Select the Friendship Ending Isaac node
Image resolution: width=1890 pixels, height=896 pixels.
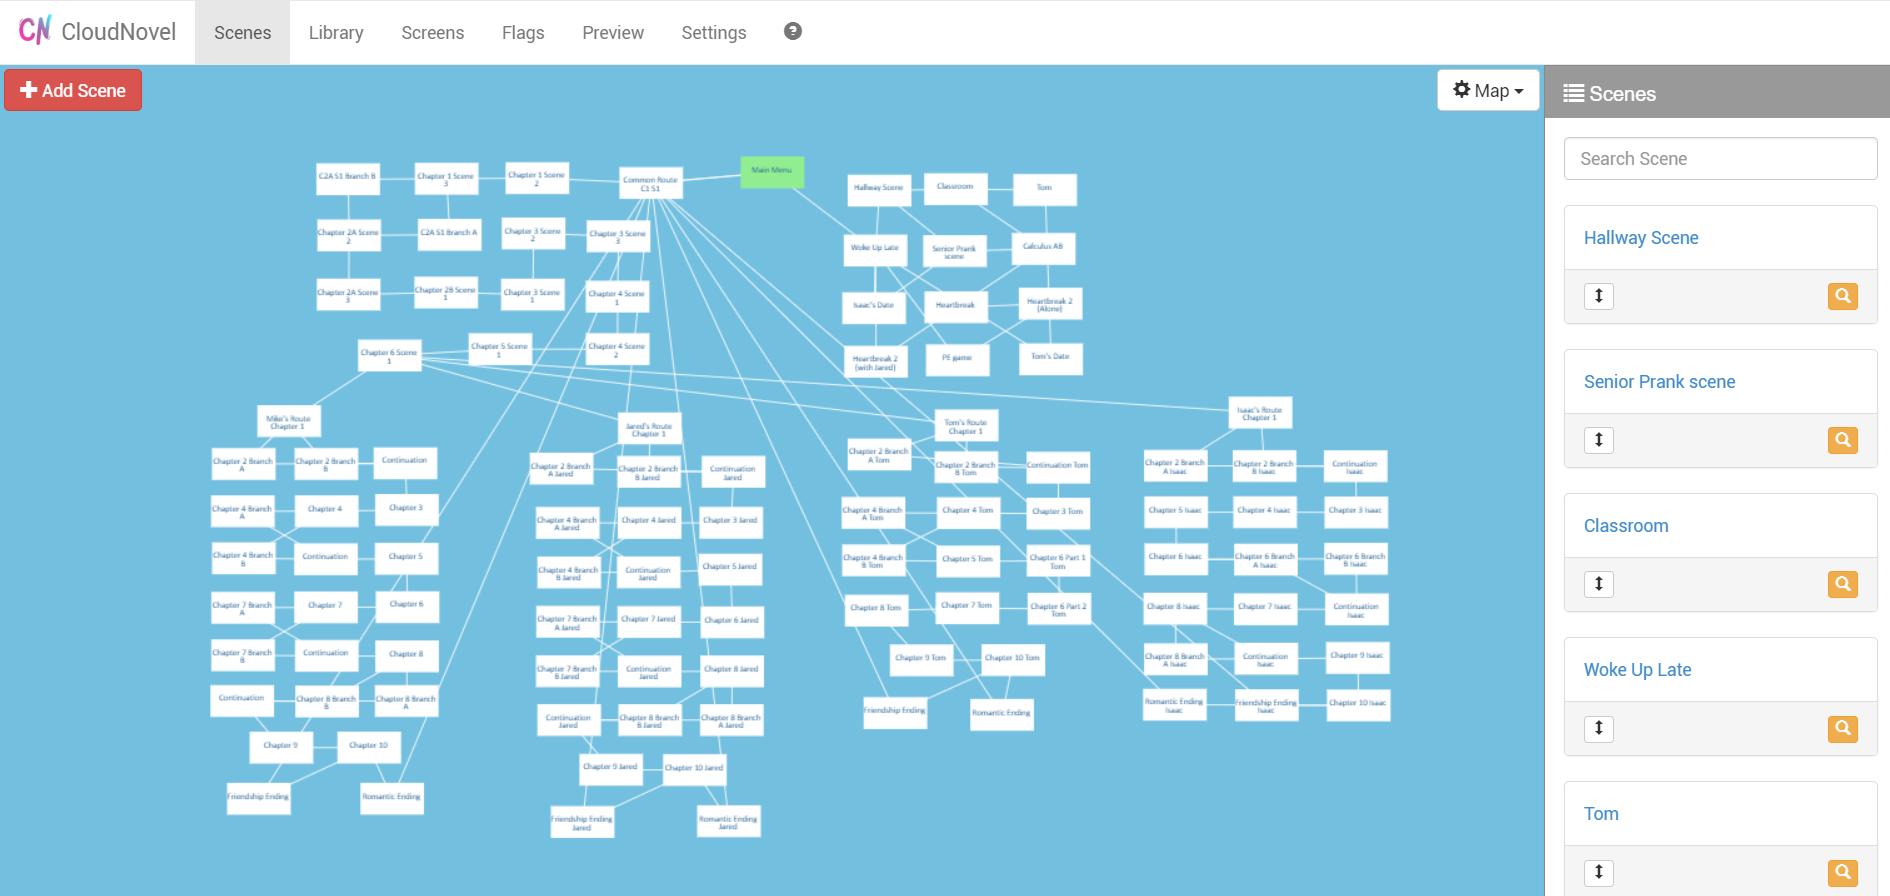point(1266,705)
